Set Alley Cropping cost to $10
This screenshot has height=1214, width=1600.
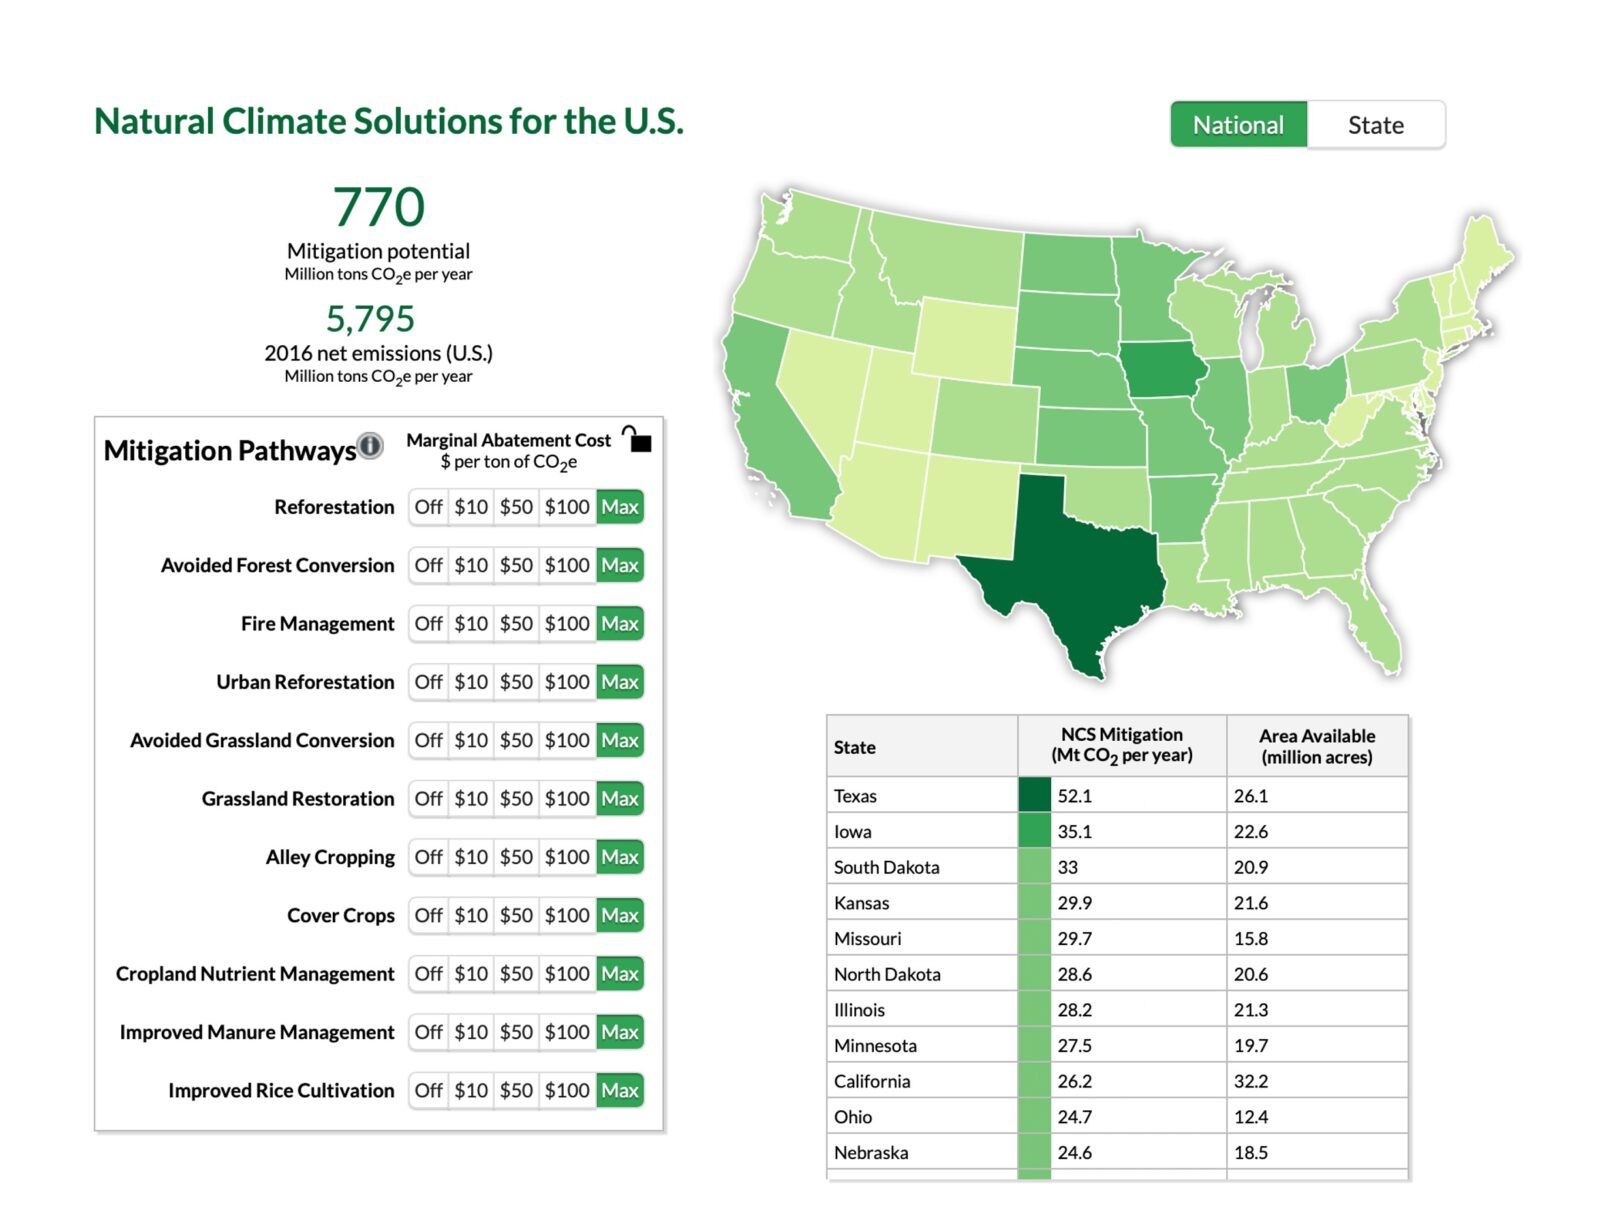click(471, 857)
